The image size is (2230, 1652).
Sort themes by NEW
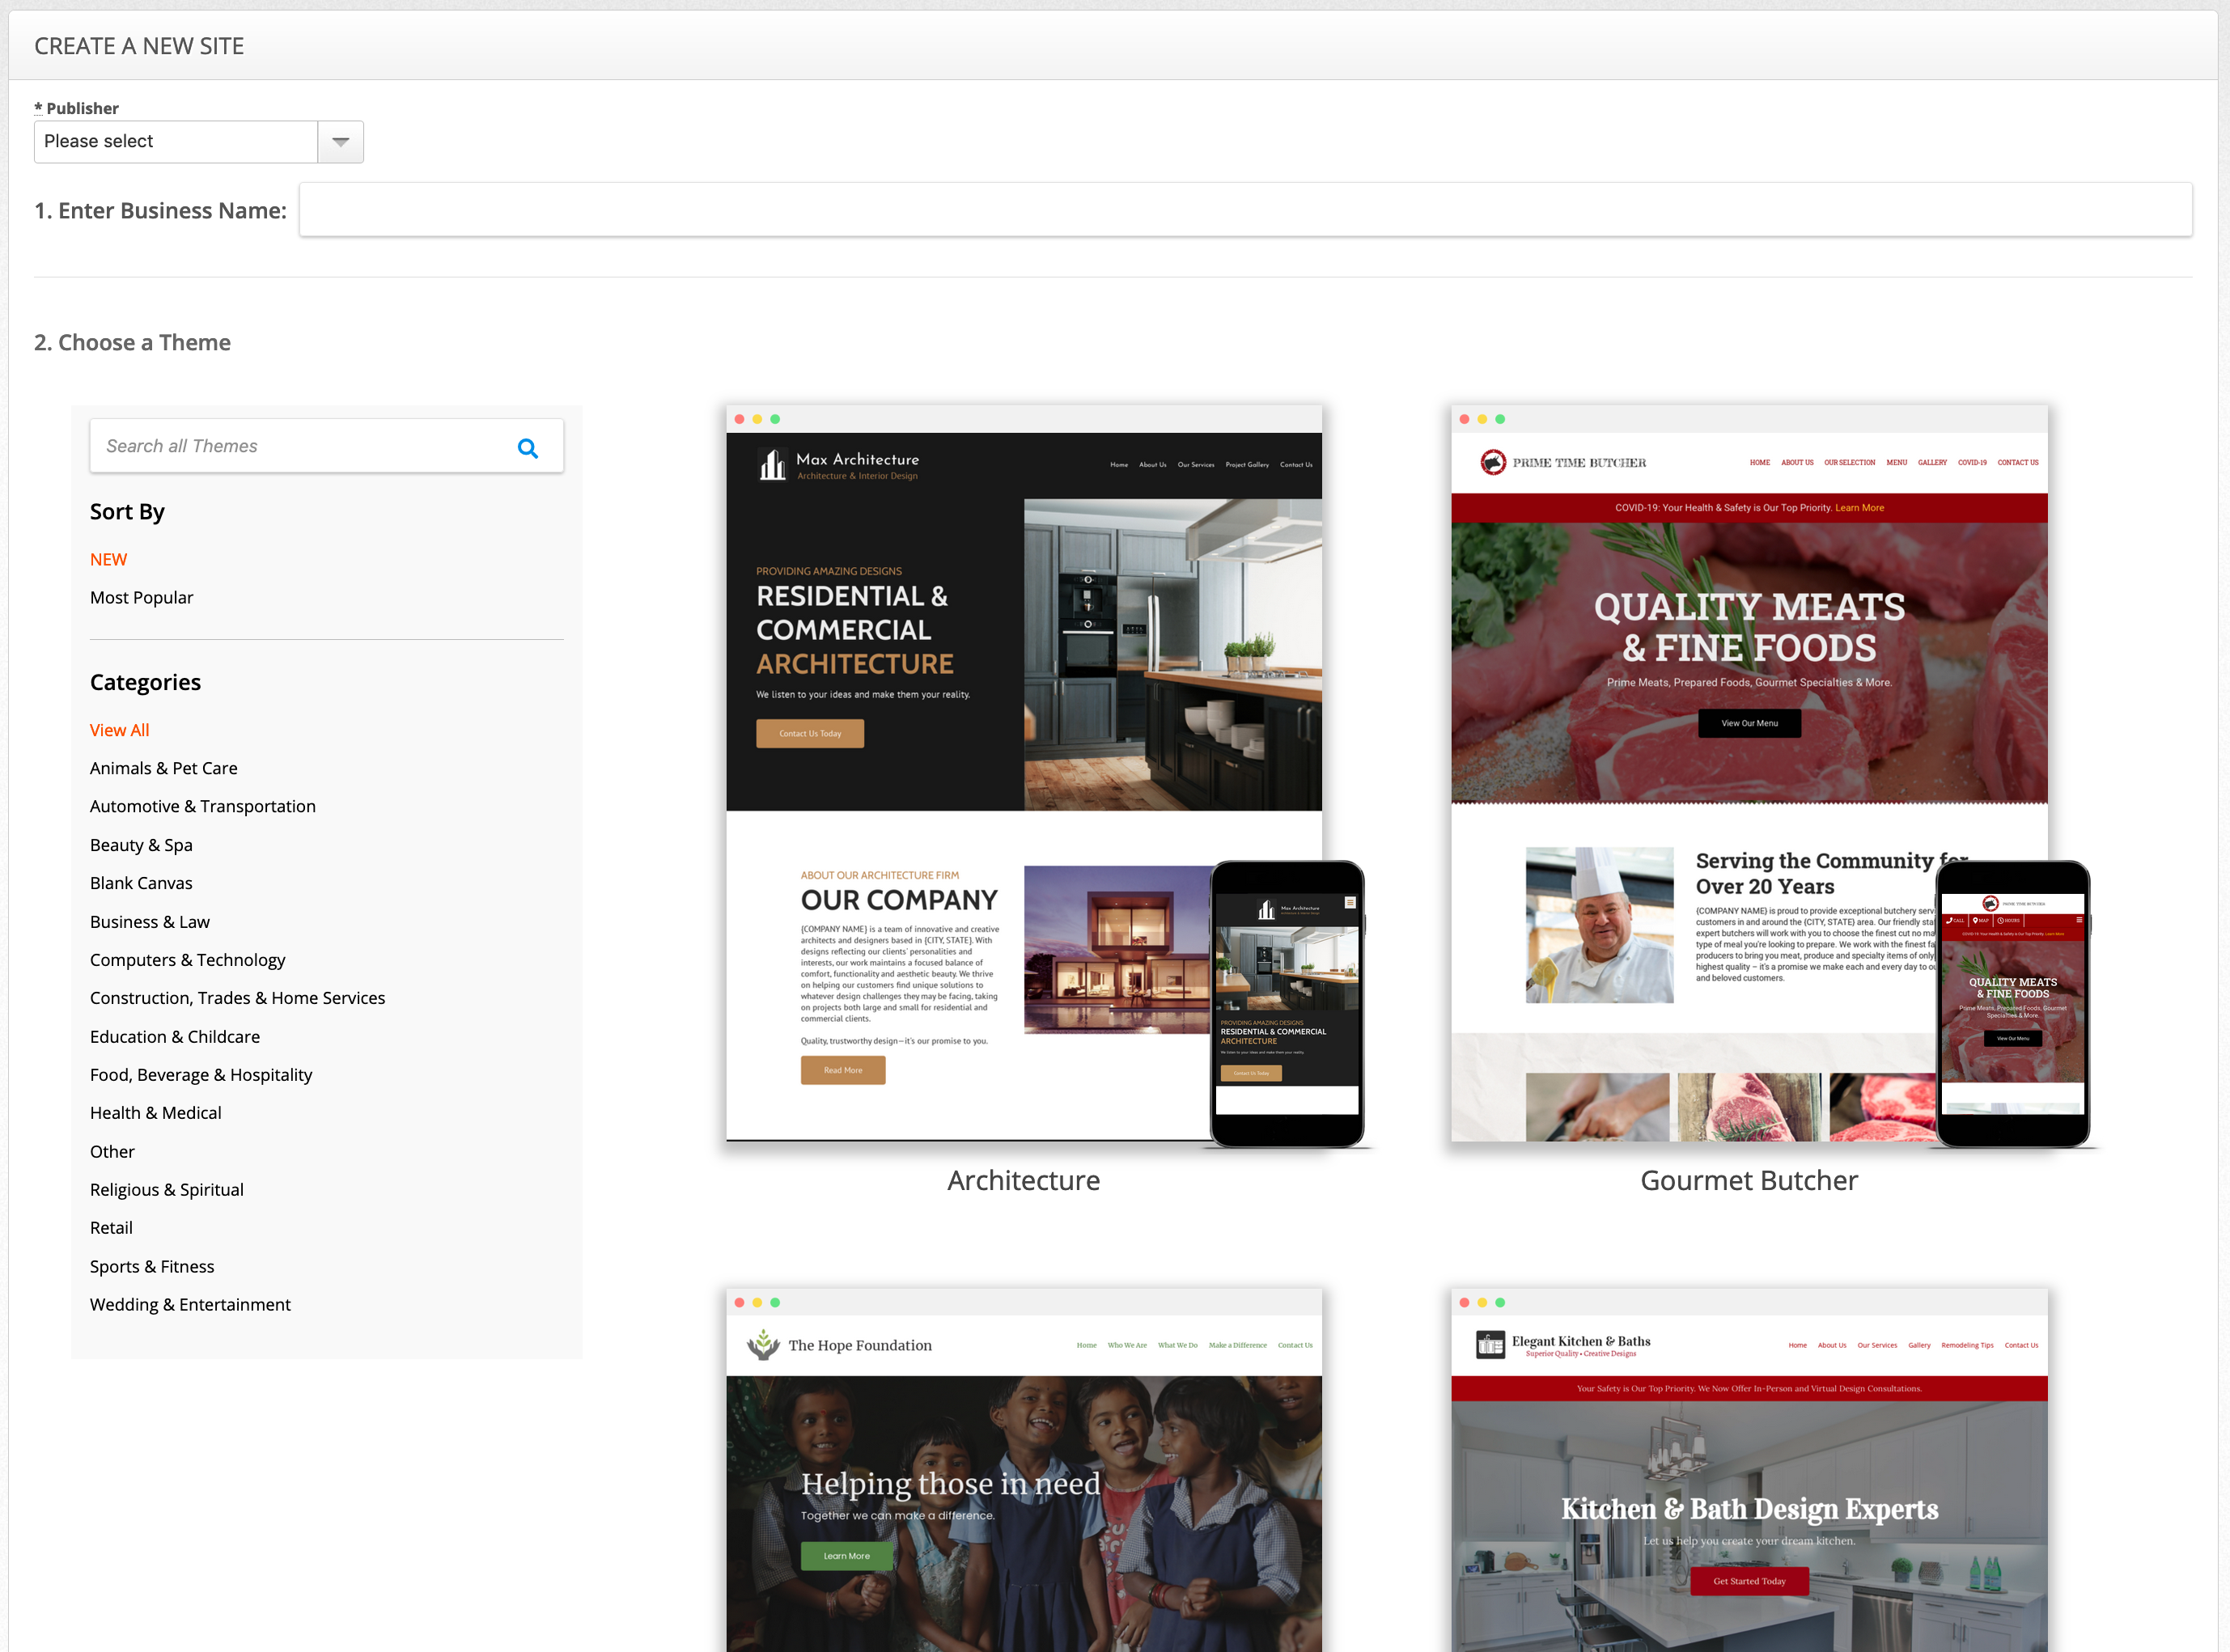108,559
